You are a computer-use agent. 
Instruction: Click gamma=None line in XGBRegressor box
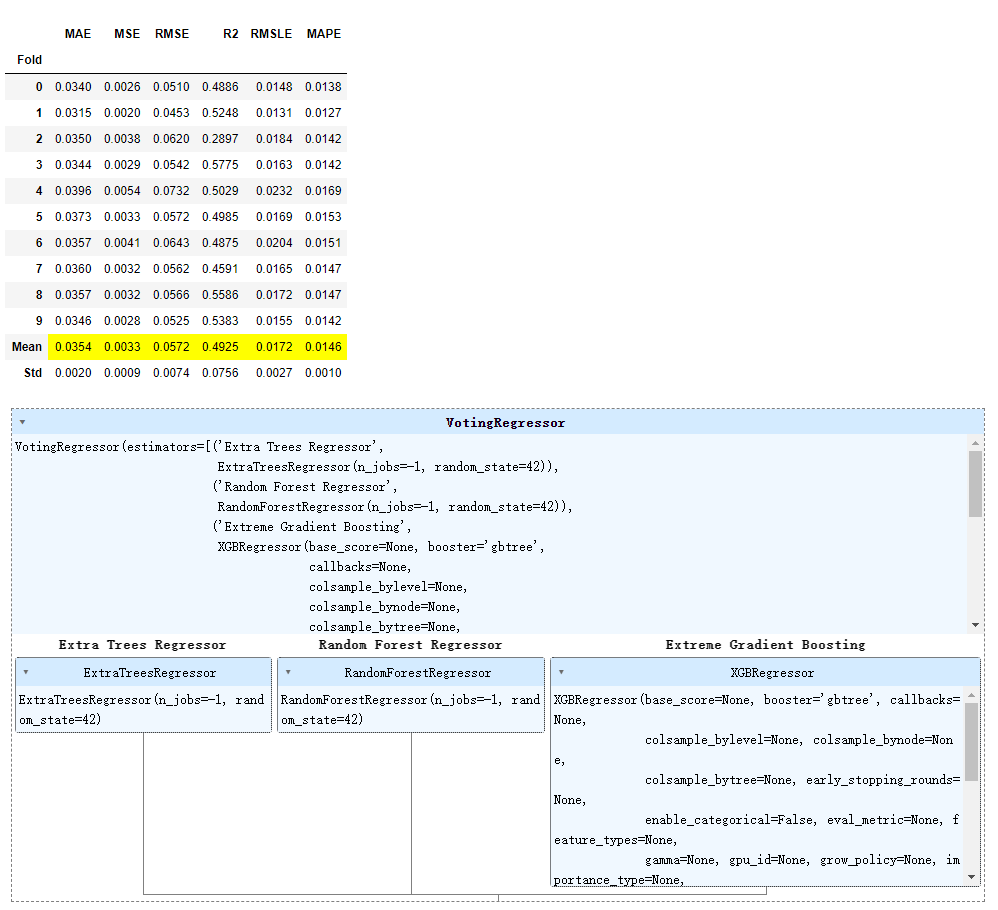(x=682, y=860)
